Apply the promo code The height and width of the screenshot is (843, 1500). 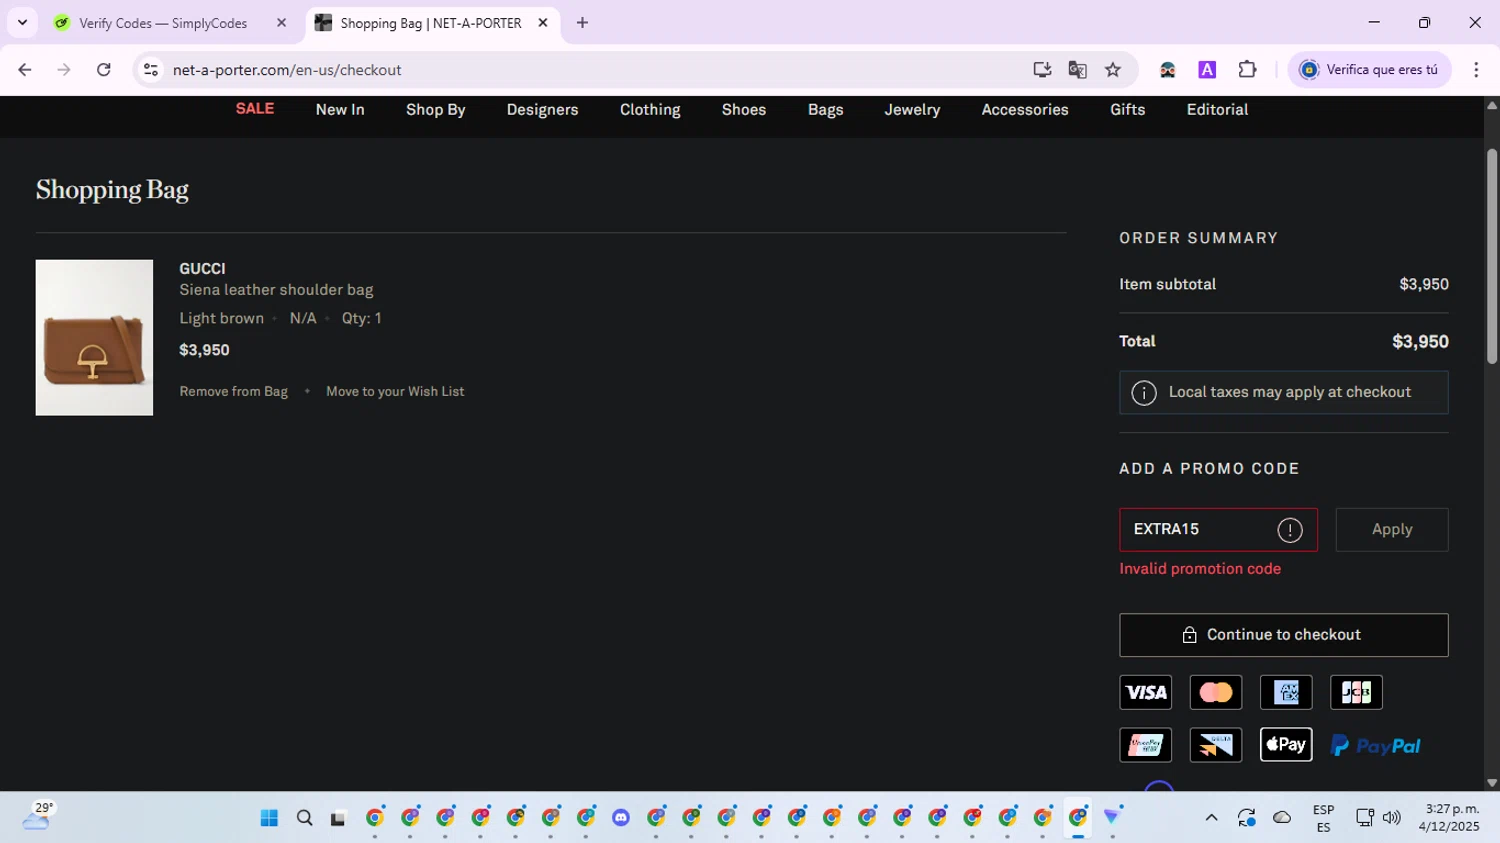coord(1392,530)
